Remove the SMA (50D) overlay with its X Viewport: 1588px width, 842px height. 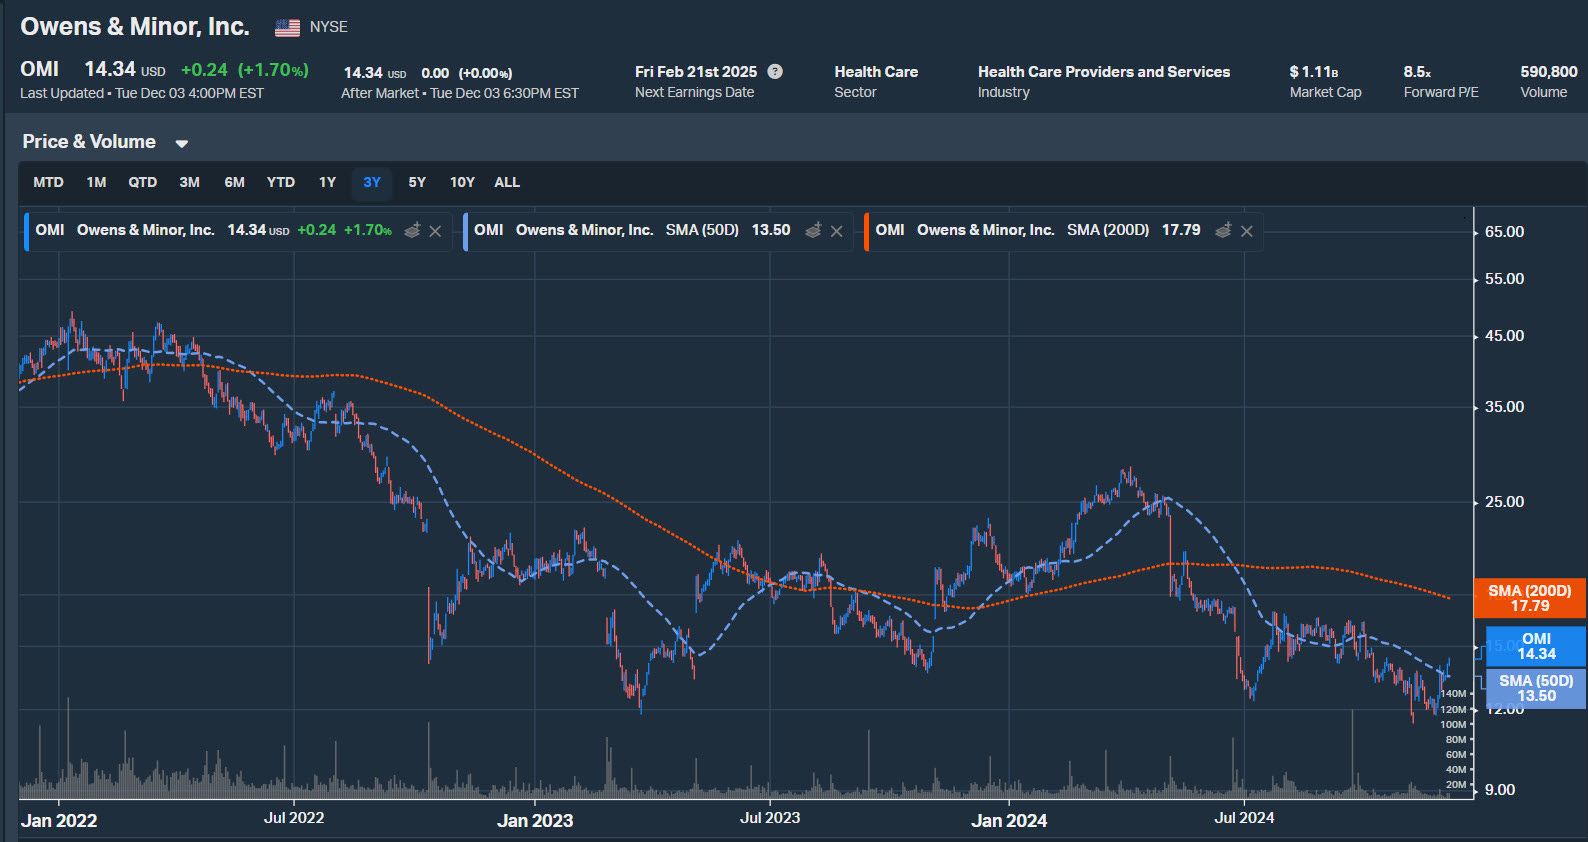click(x=837, y=231)
